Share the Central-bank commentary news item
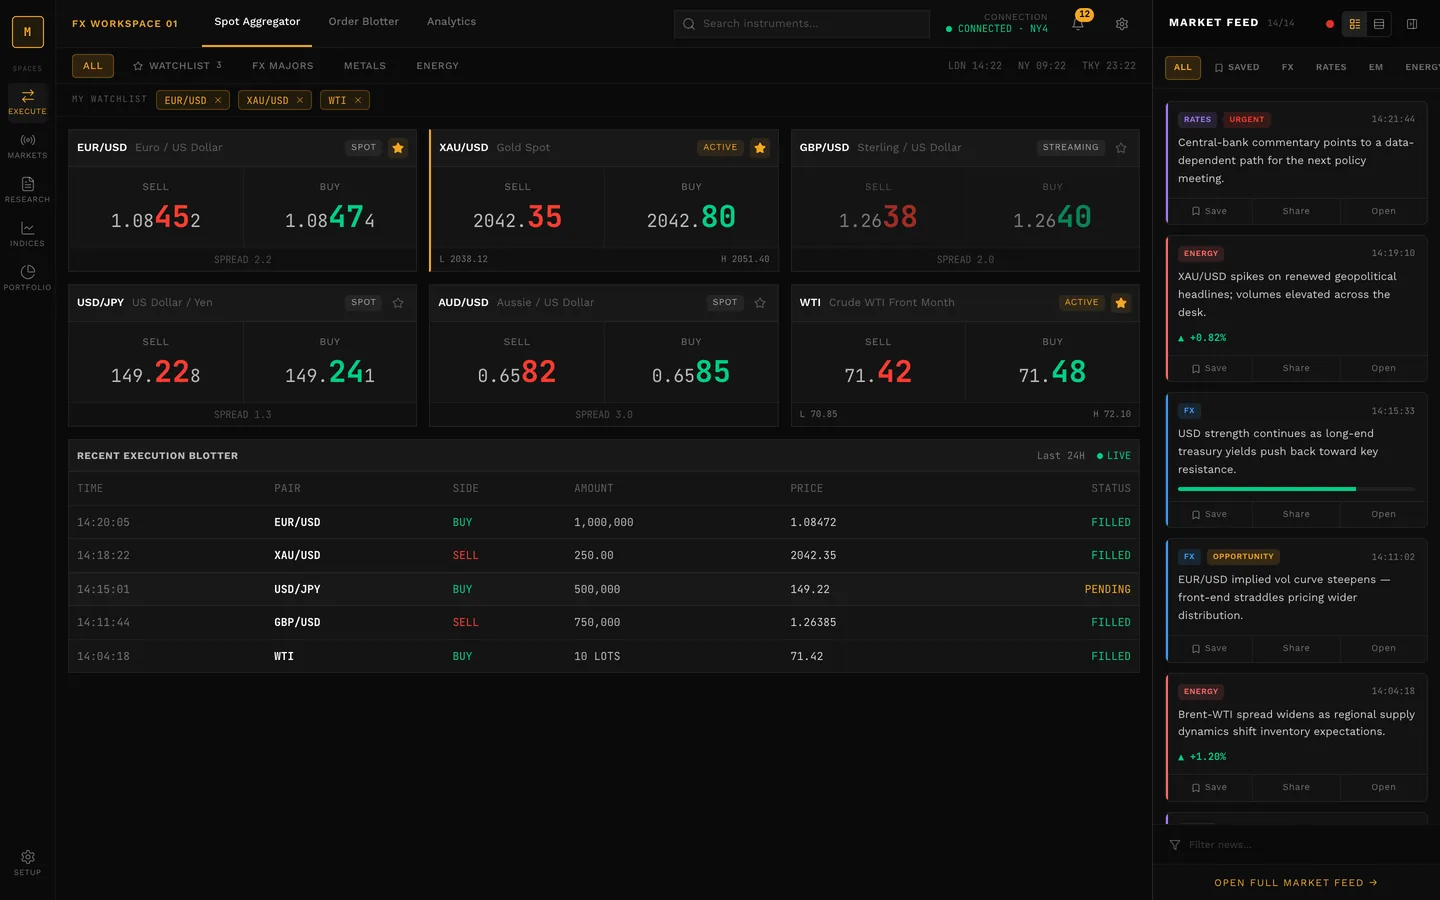The image size is (1440, 900). point(1296,211)
